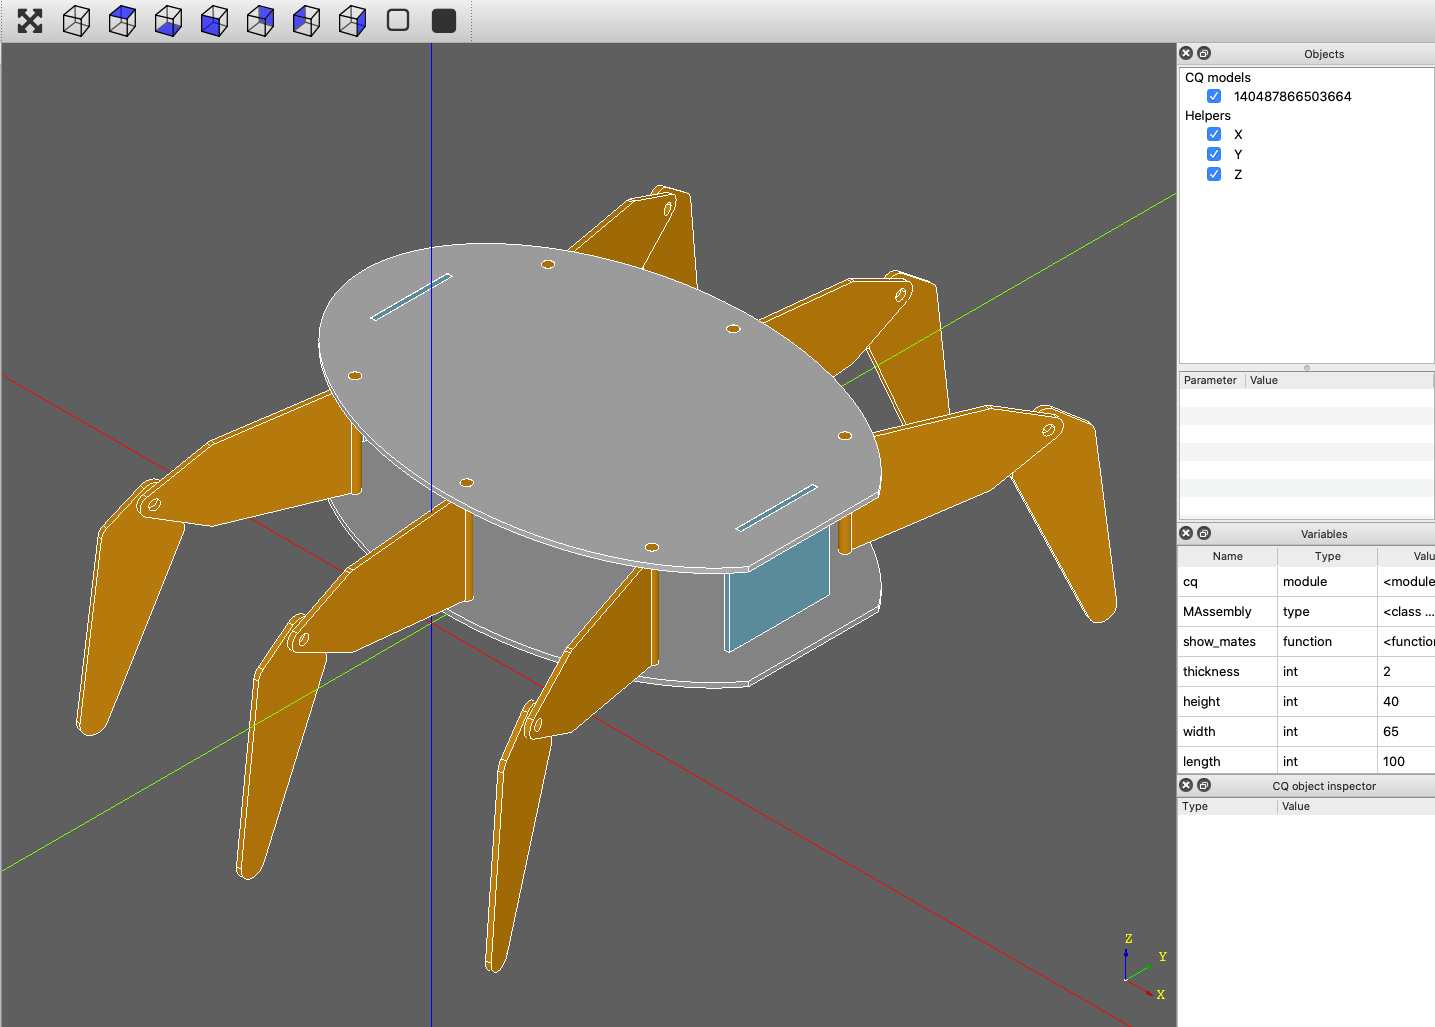Toggle the Z helper axis checkbox
Image resolution: width=1435 pixels, height=1027 pixels.
click(1214, 174)
